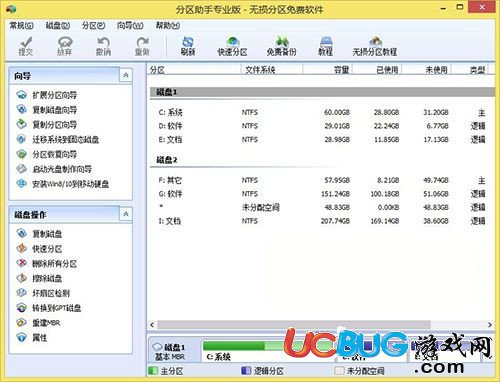The width and height of the screenshot is (500, 382).
Task: Select the C: 系统 partition row
Action: coord(322,112)
